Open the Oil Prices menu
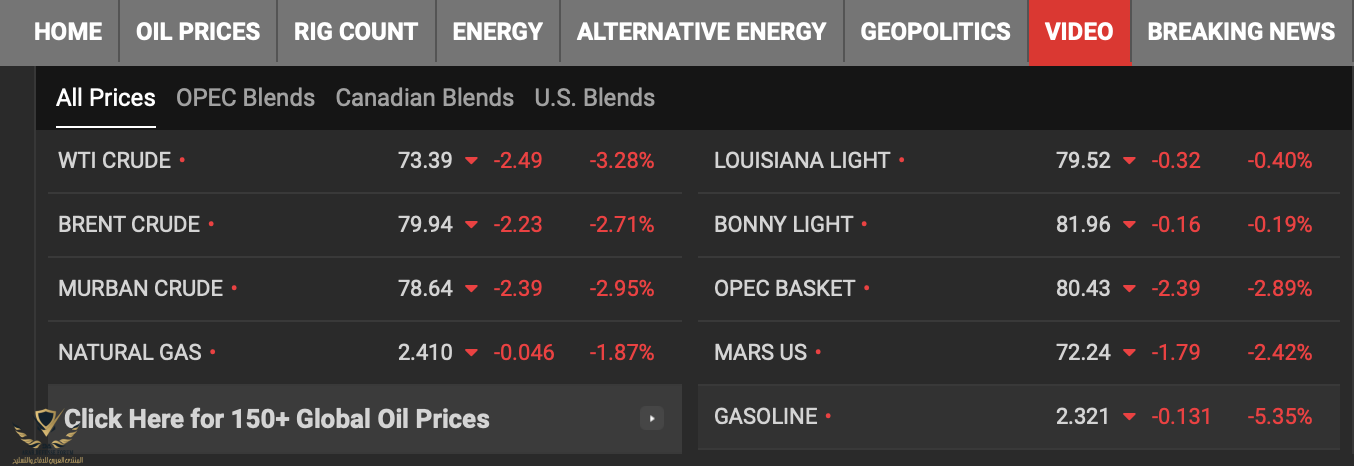1354x466 pixels. [x=198, y=32]
